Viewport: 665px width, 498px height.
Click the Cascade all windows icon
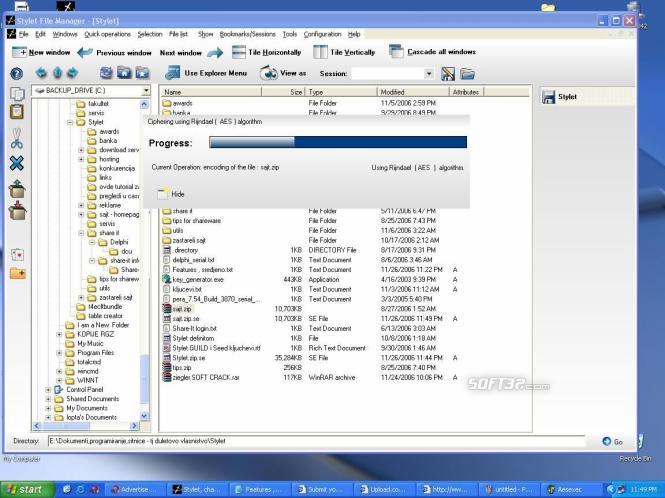pyautogui.click(x=396, y=52)
